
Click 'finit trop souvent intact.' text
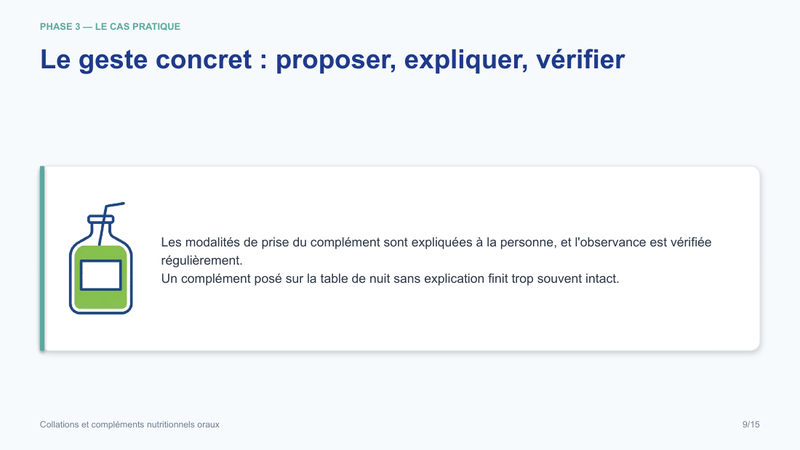554,279
